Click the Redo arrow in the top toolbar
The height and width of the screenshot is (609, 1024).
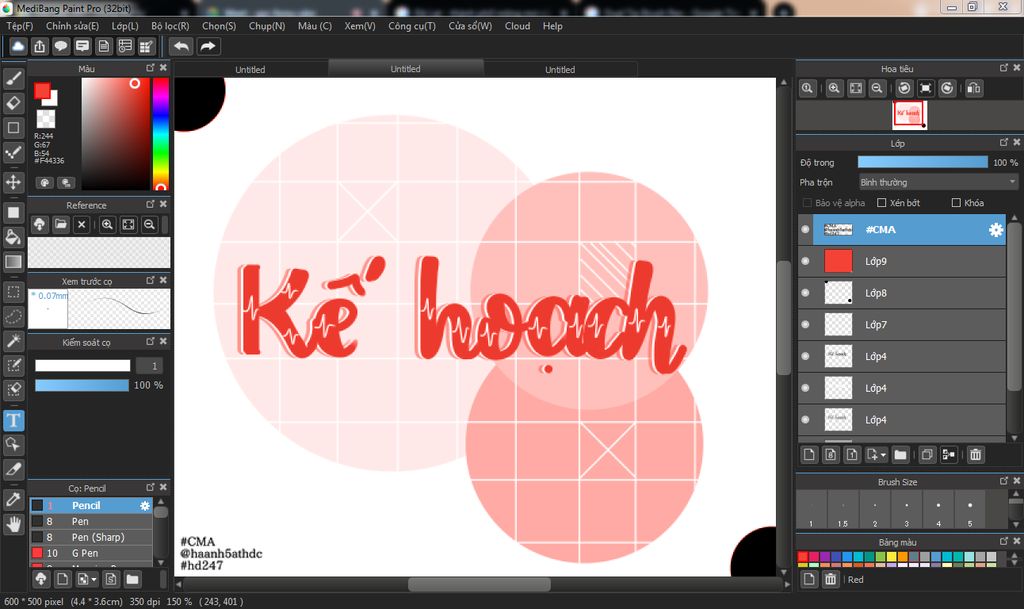pos(208,46)
